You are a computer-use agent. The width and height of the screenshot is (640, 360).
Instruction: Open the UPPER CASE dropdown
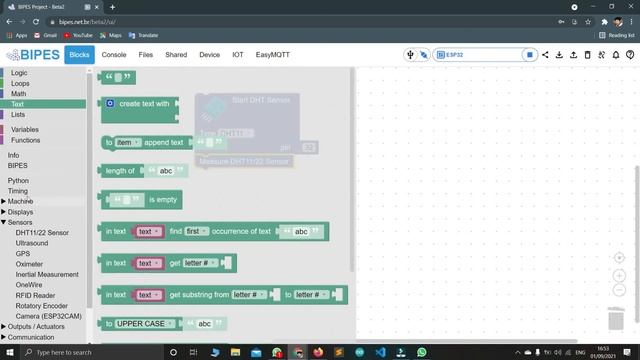[x=145, y=324]
